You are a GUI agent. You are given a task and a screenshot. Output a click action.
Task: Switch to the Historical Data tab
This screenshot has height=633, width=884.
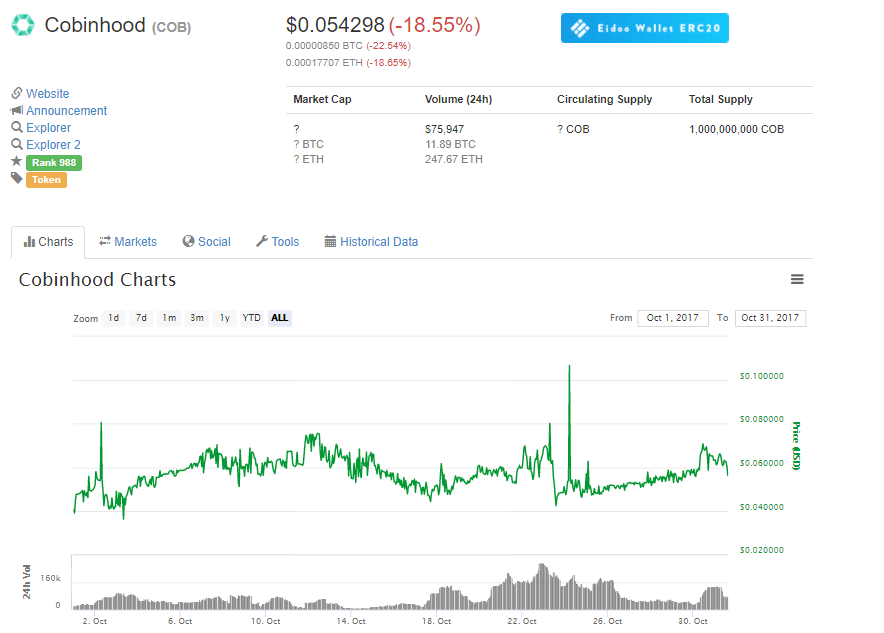(372, 242)
